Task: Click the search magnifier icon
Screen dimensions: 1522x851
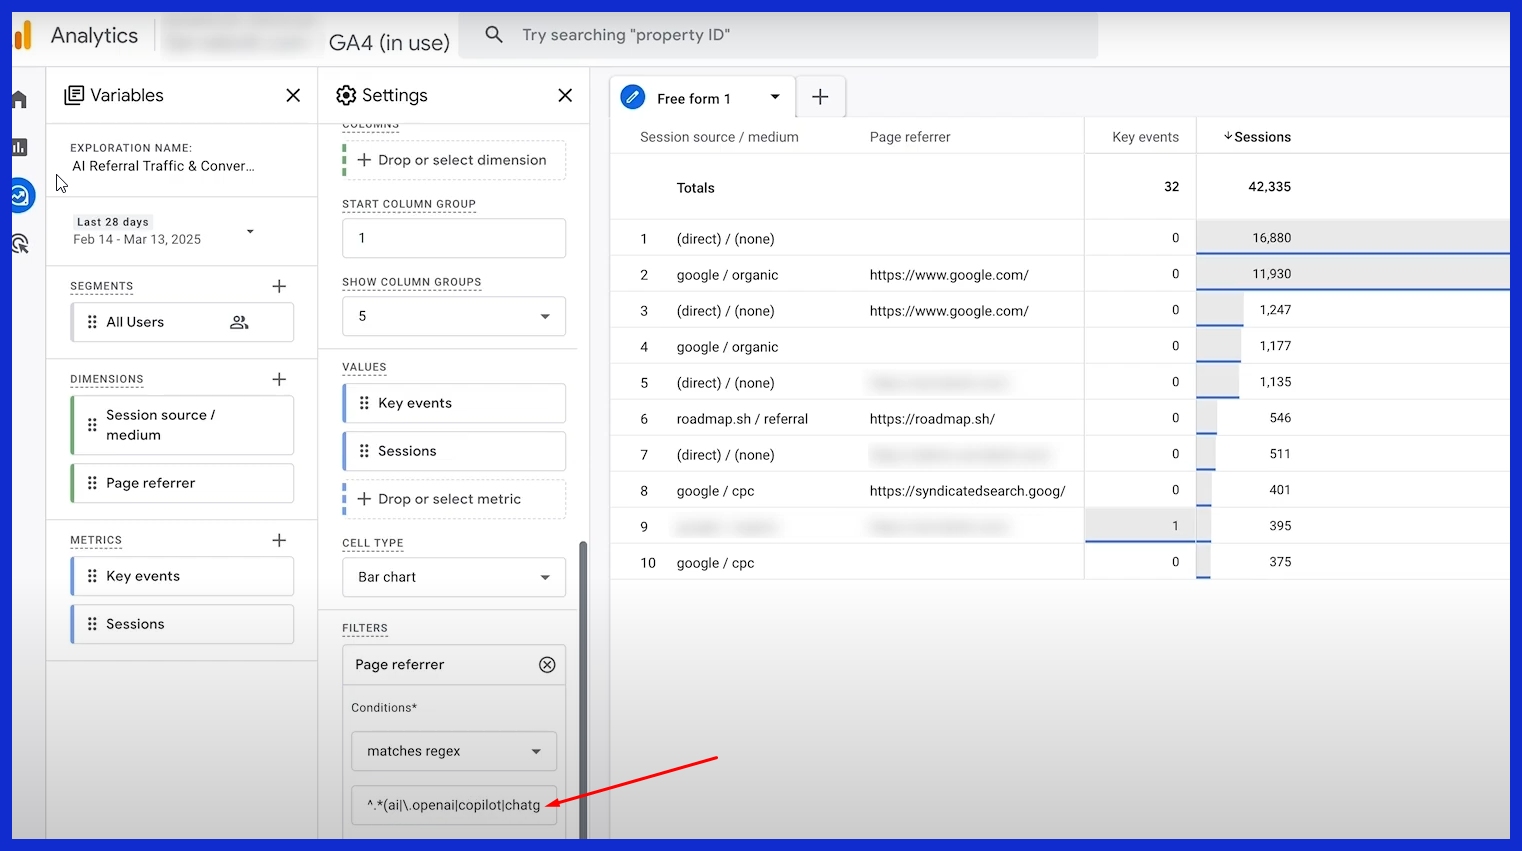Action: tap(494, 35)
